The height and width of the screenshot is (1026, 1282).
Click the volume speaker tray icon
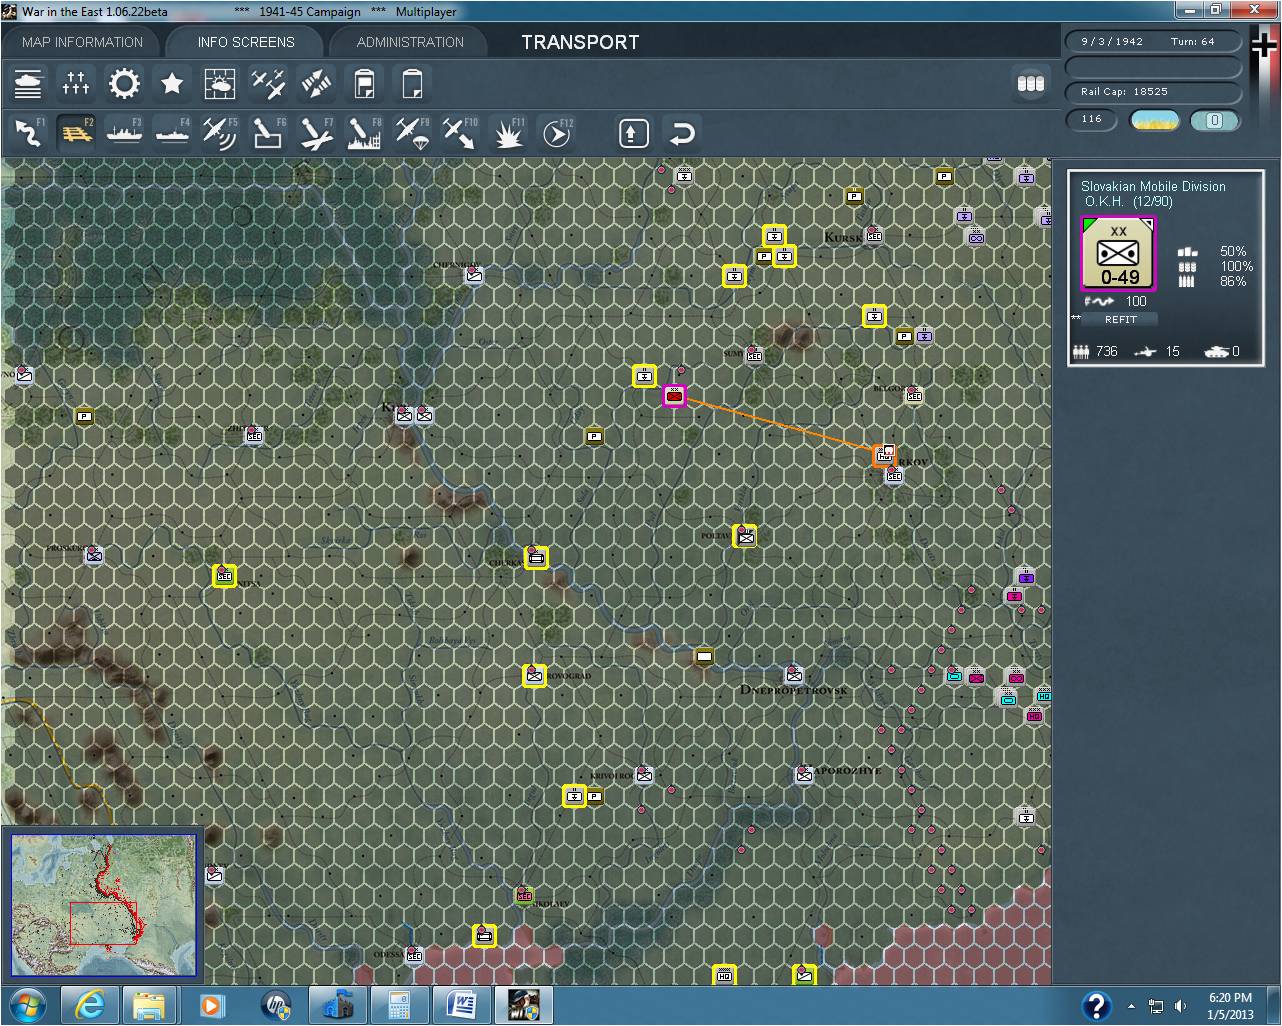click(1181, 1006)
